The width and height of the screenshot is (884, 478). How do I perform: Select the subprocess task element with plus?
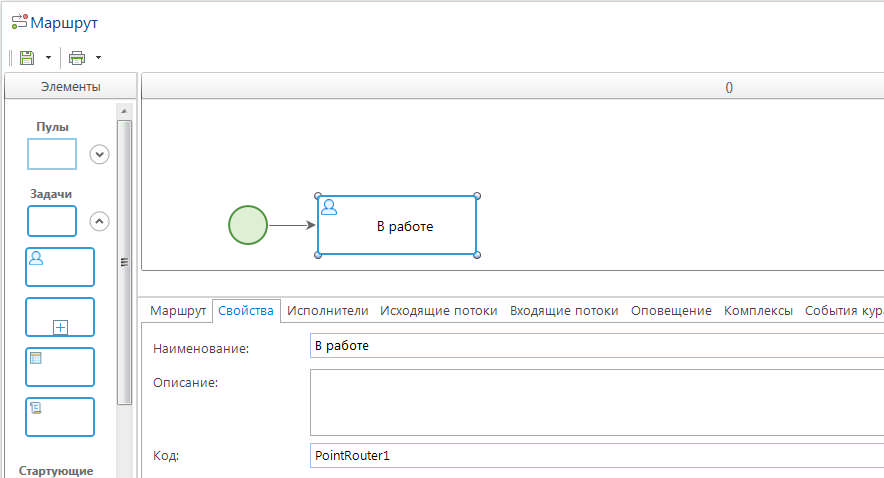click(60, 317)
